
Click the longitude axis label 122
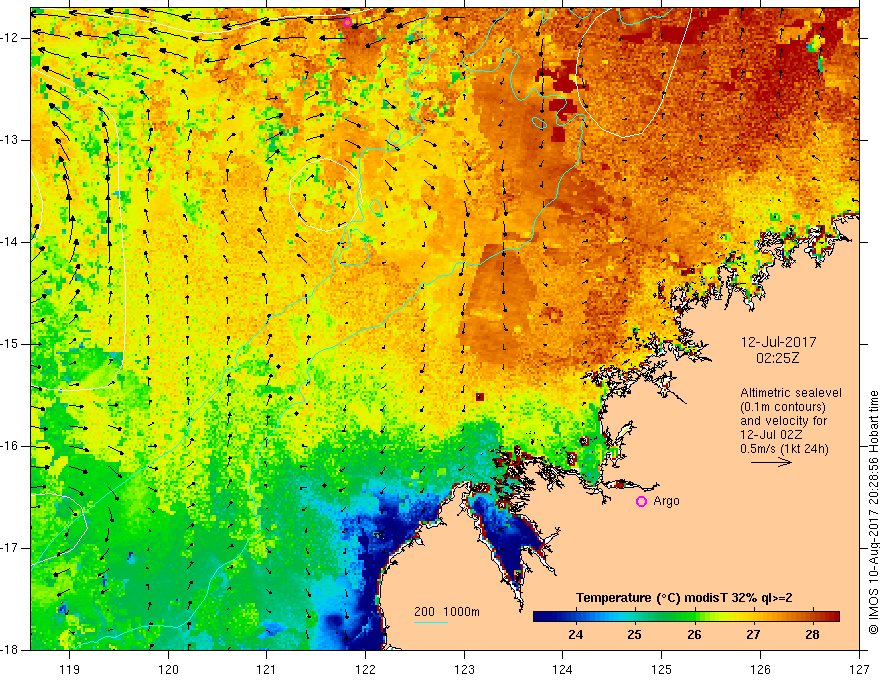coord(365,669)
